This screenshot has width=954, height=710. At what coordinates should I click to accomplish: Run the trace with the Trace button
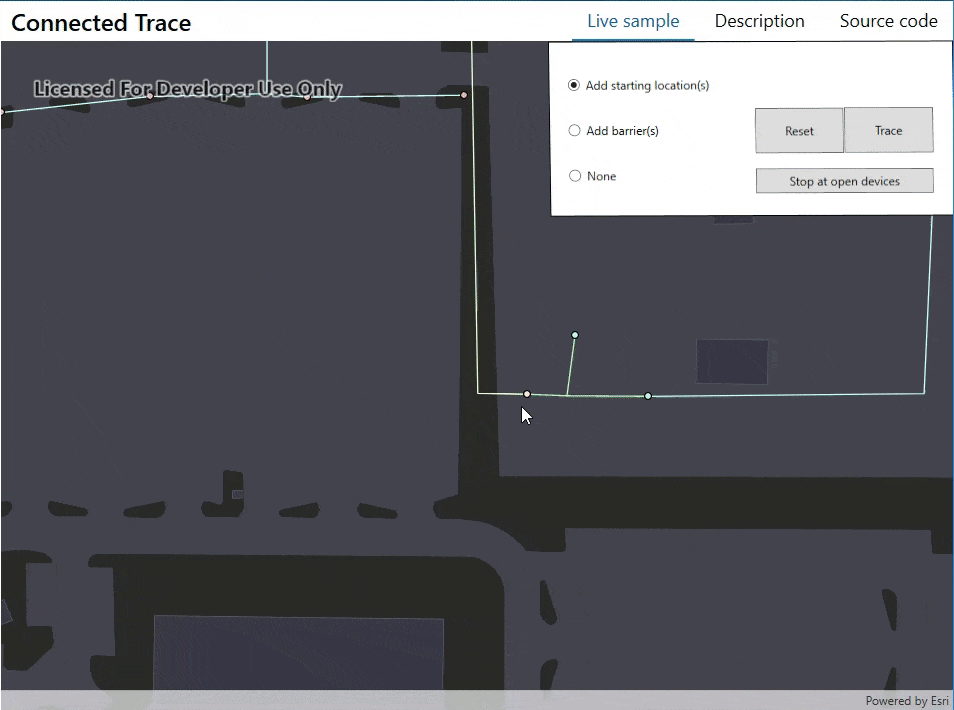click(x=888, y=130)
